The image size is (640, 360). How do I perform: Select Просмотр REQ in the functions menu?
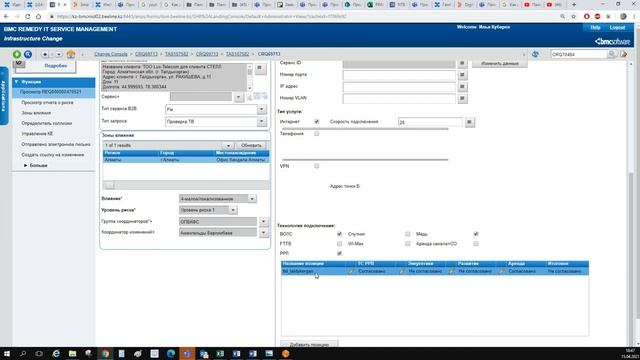click(x=54, y=92)
